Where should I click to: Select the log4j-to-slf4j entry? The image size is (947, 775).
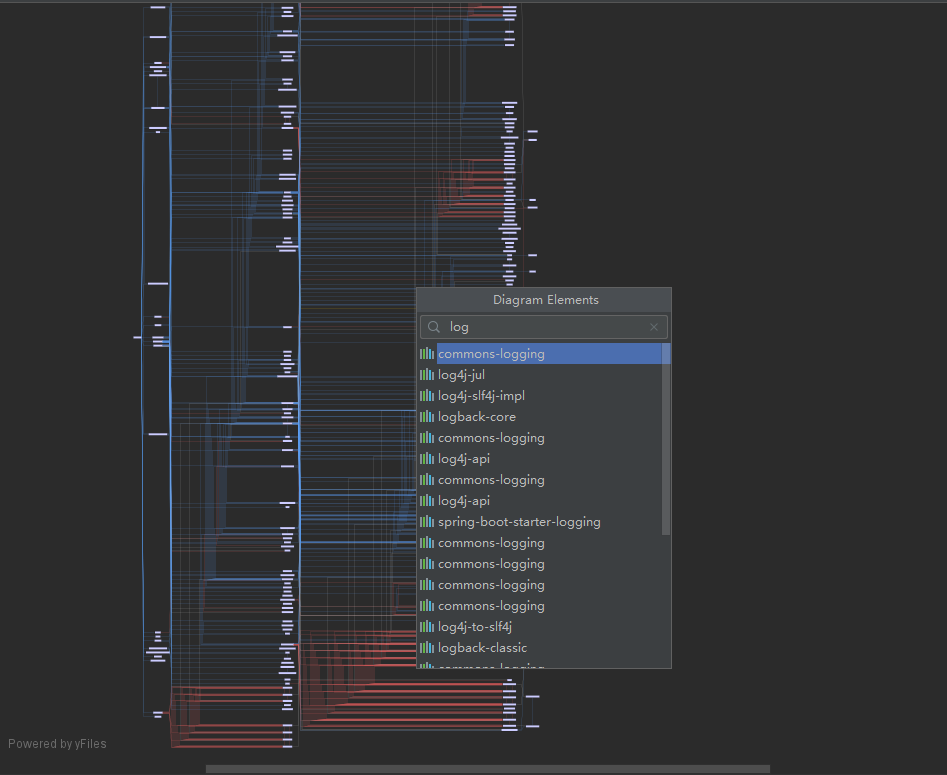click(540, 627)
